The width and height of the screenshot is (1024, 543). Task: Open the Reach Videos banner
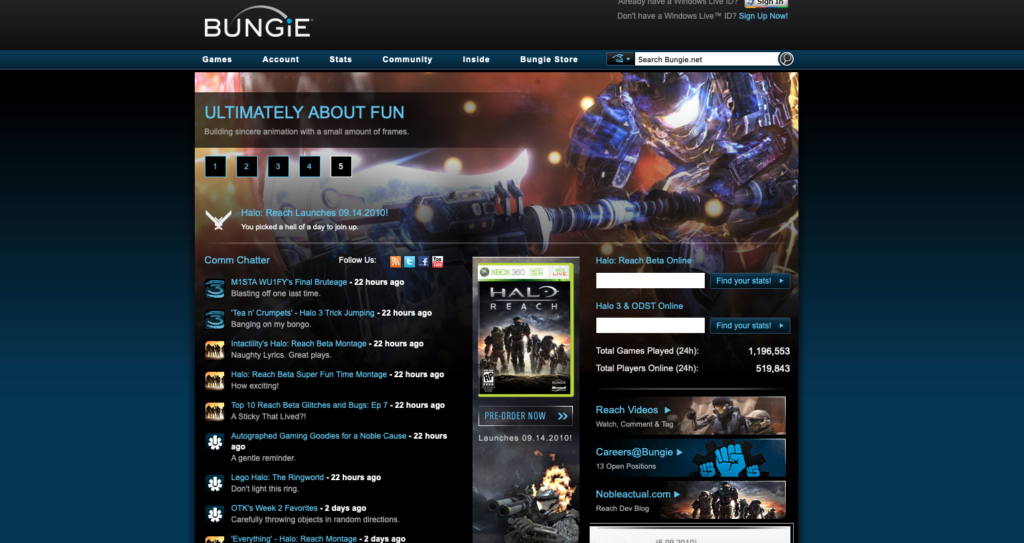coord(690,416)
